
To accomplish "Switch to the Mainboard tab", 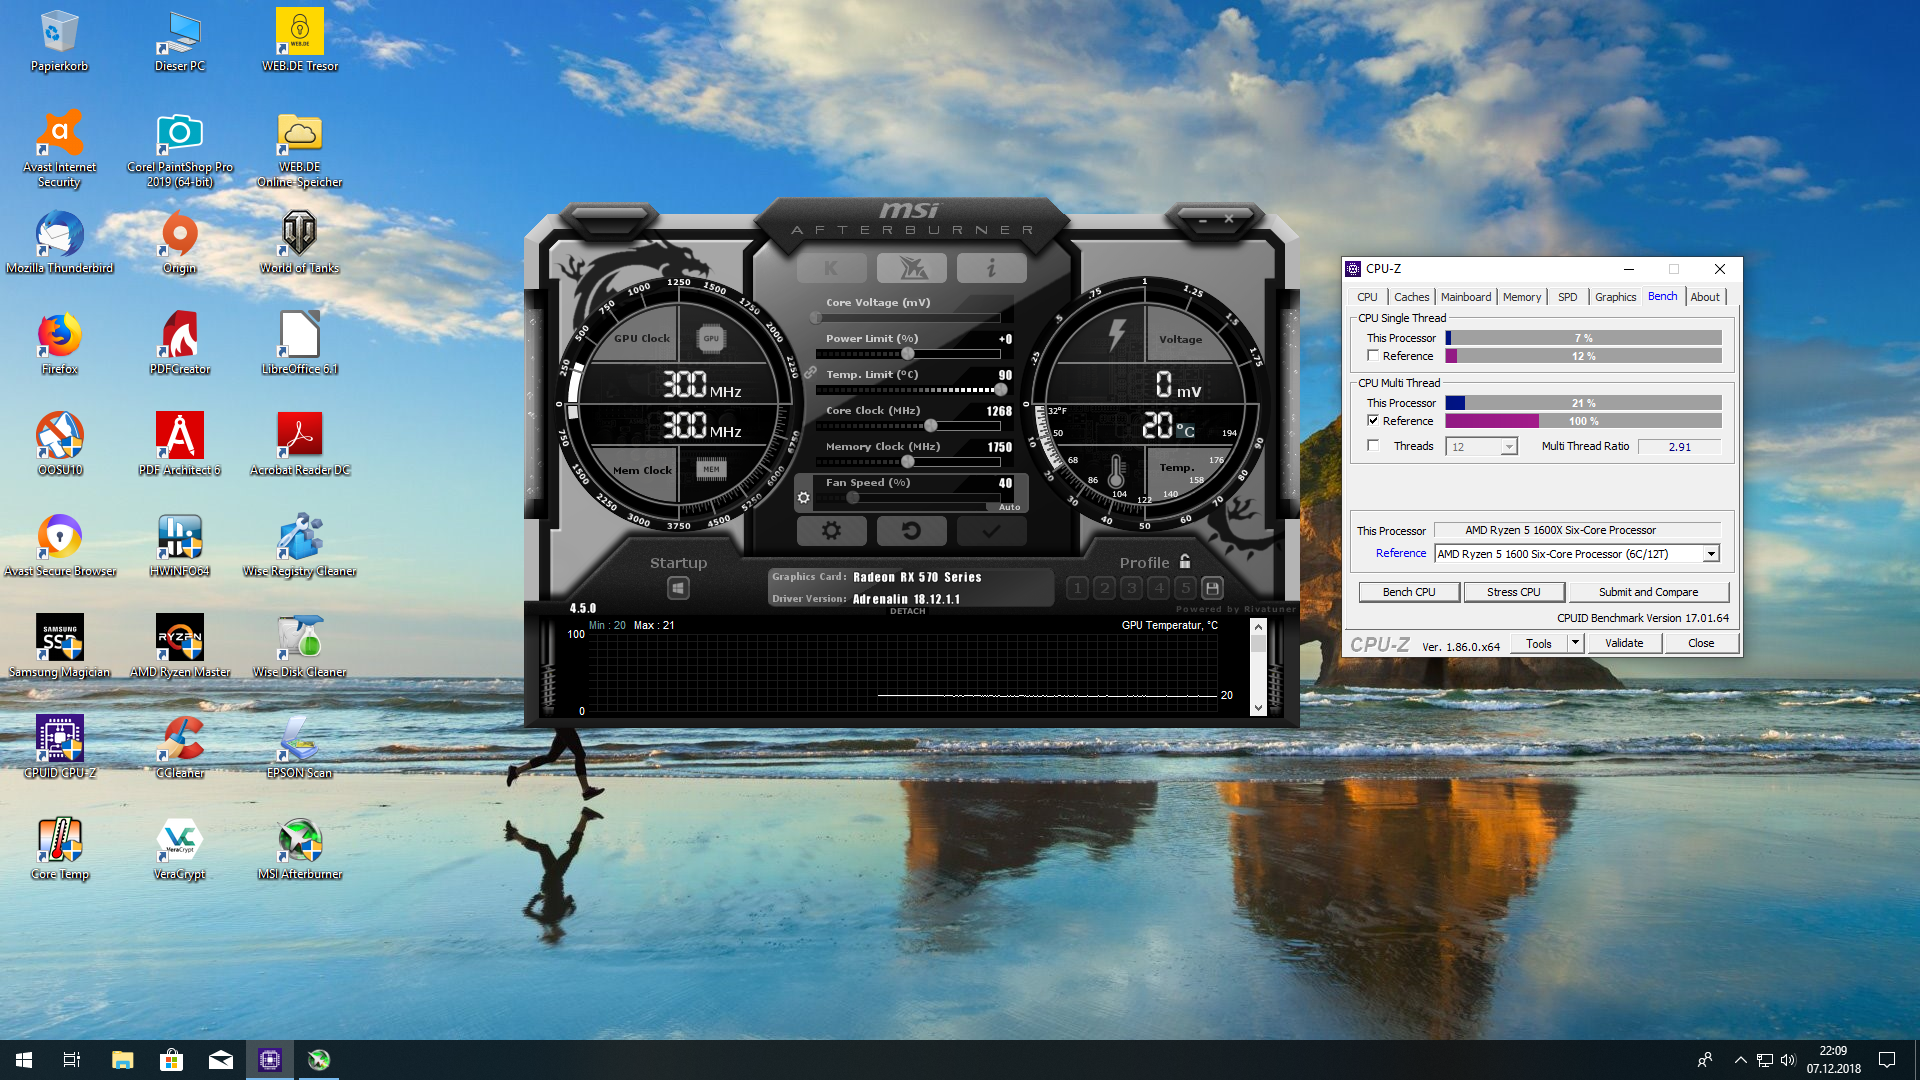I will tap(1465, 297).
